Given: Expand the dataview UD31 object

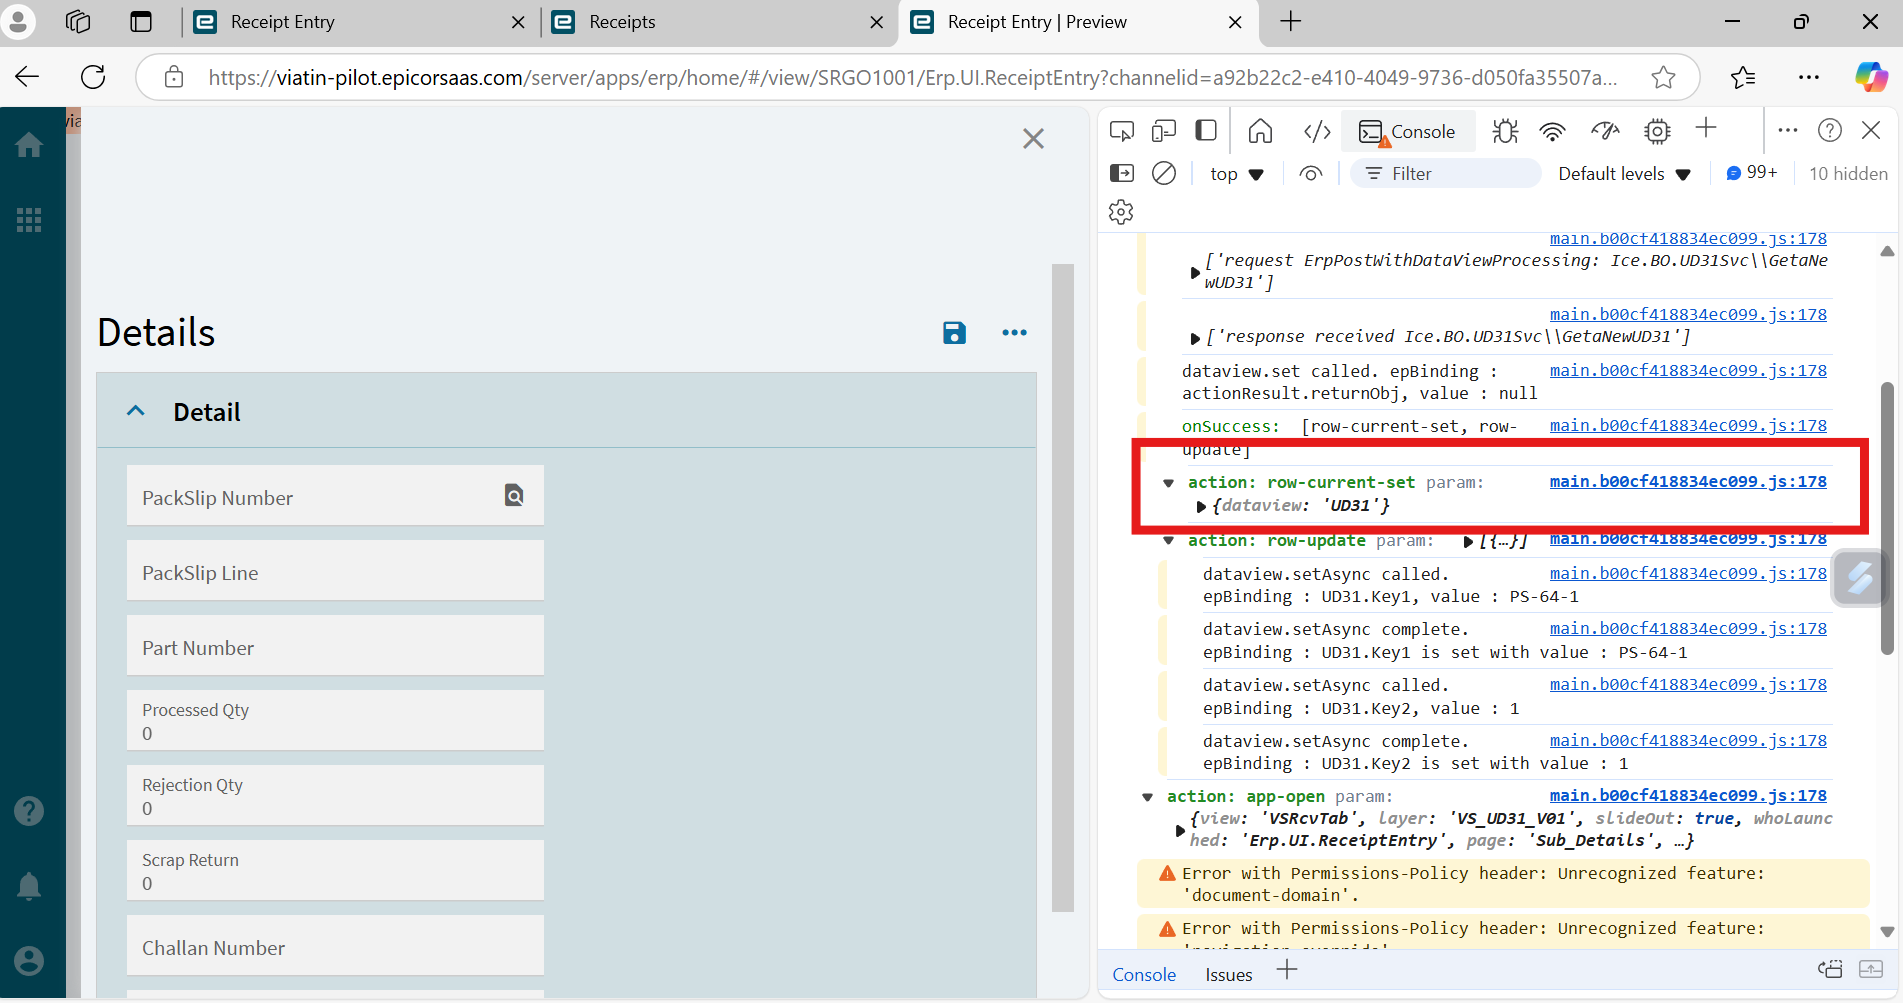Looking at the screenshot, I should pos(1201,507).
